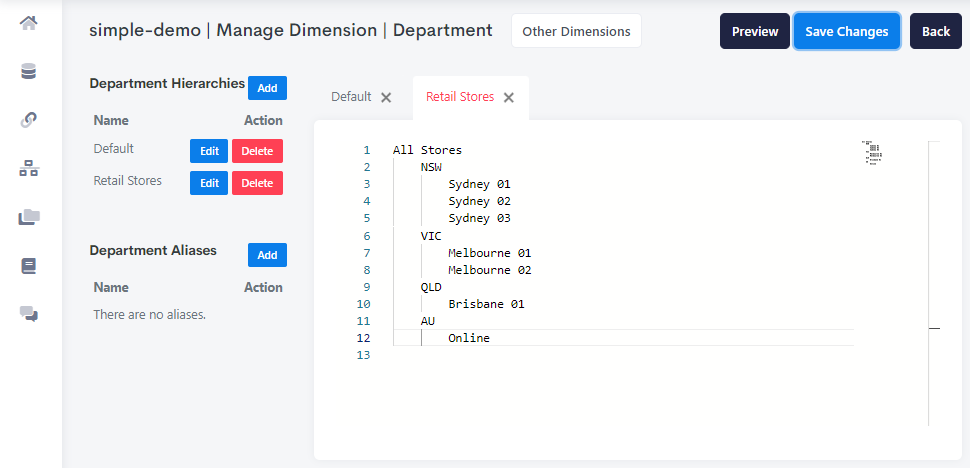Place cursor on 'Sydney 02' line
The height and width of the screenshot is (468, 970).
tap(479, 201)
